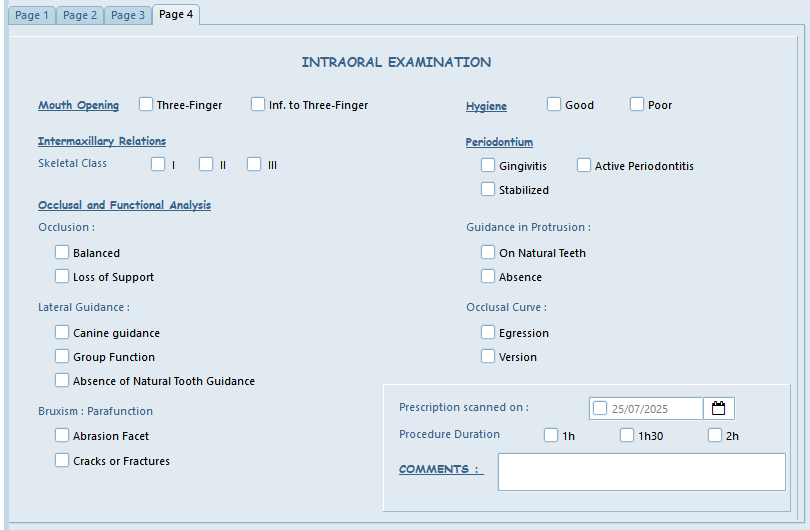Switch to the Page 1 tab
810x530 pixels.
coord(32,15)
